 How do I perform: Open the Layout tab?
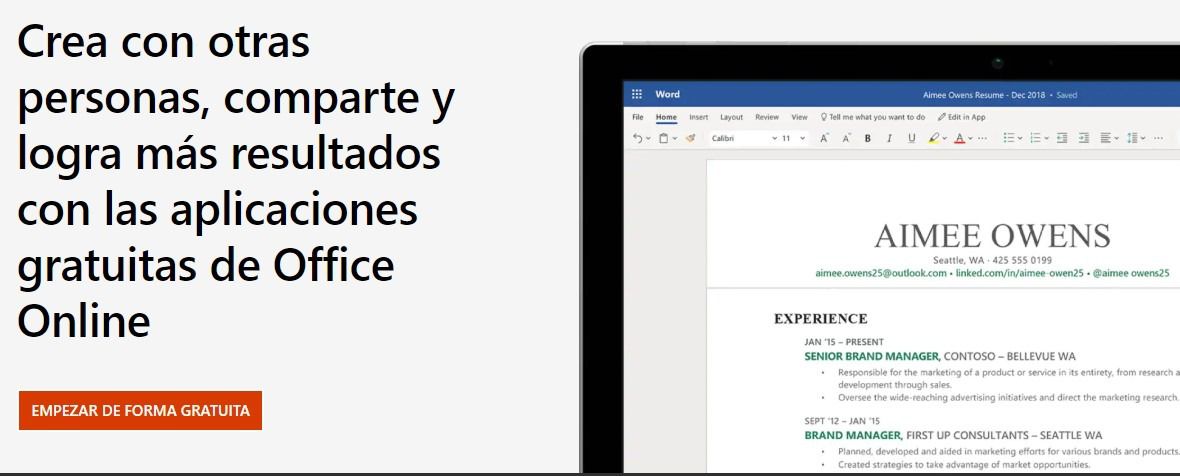tap(731, 117)
